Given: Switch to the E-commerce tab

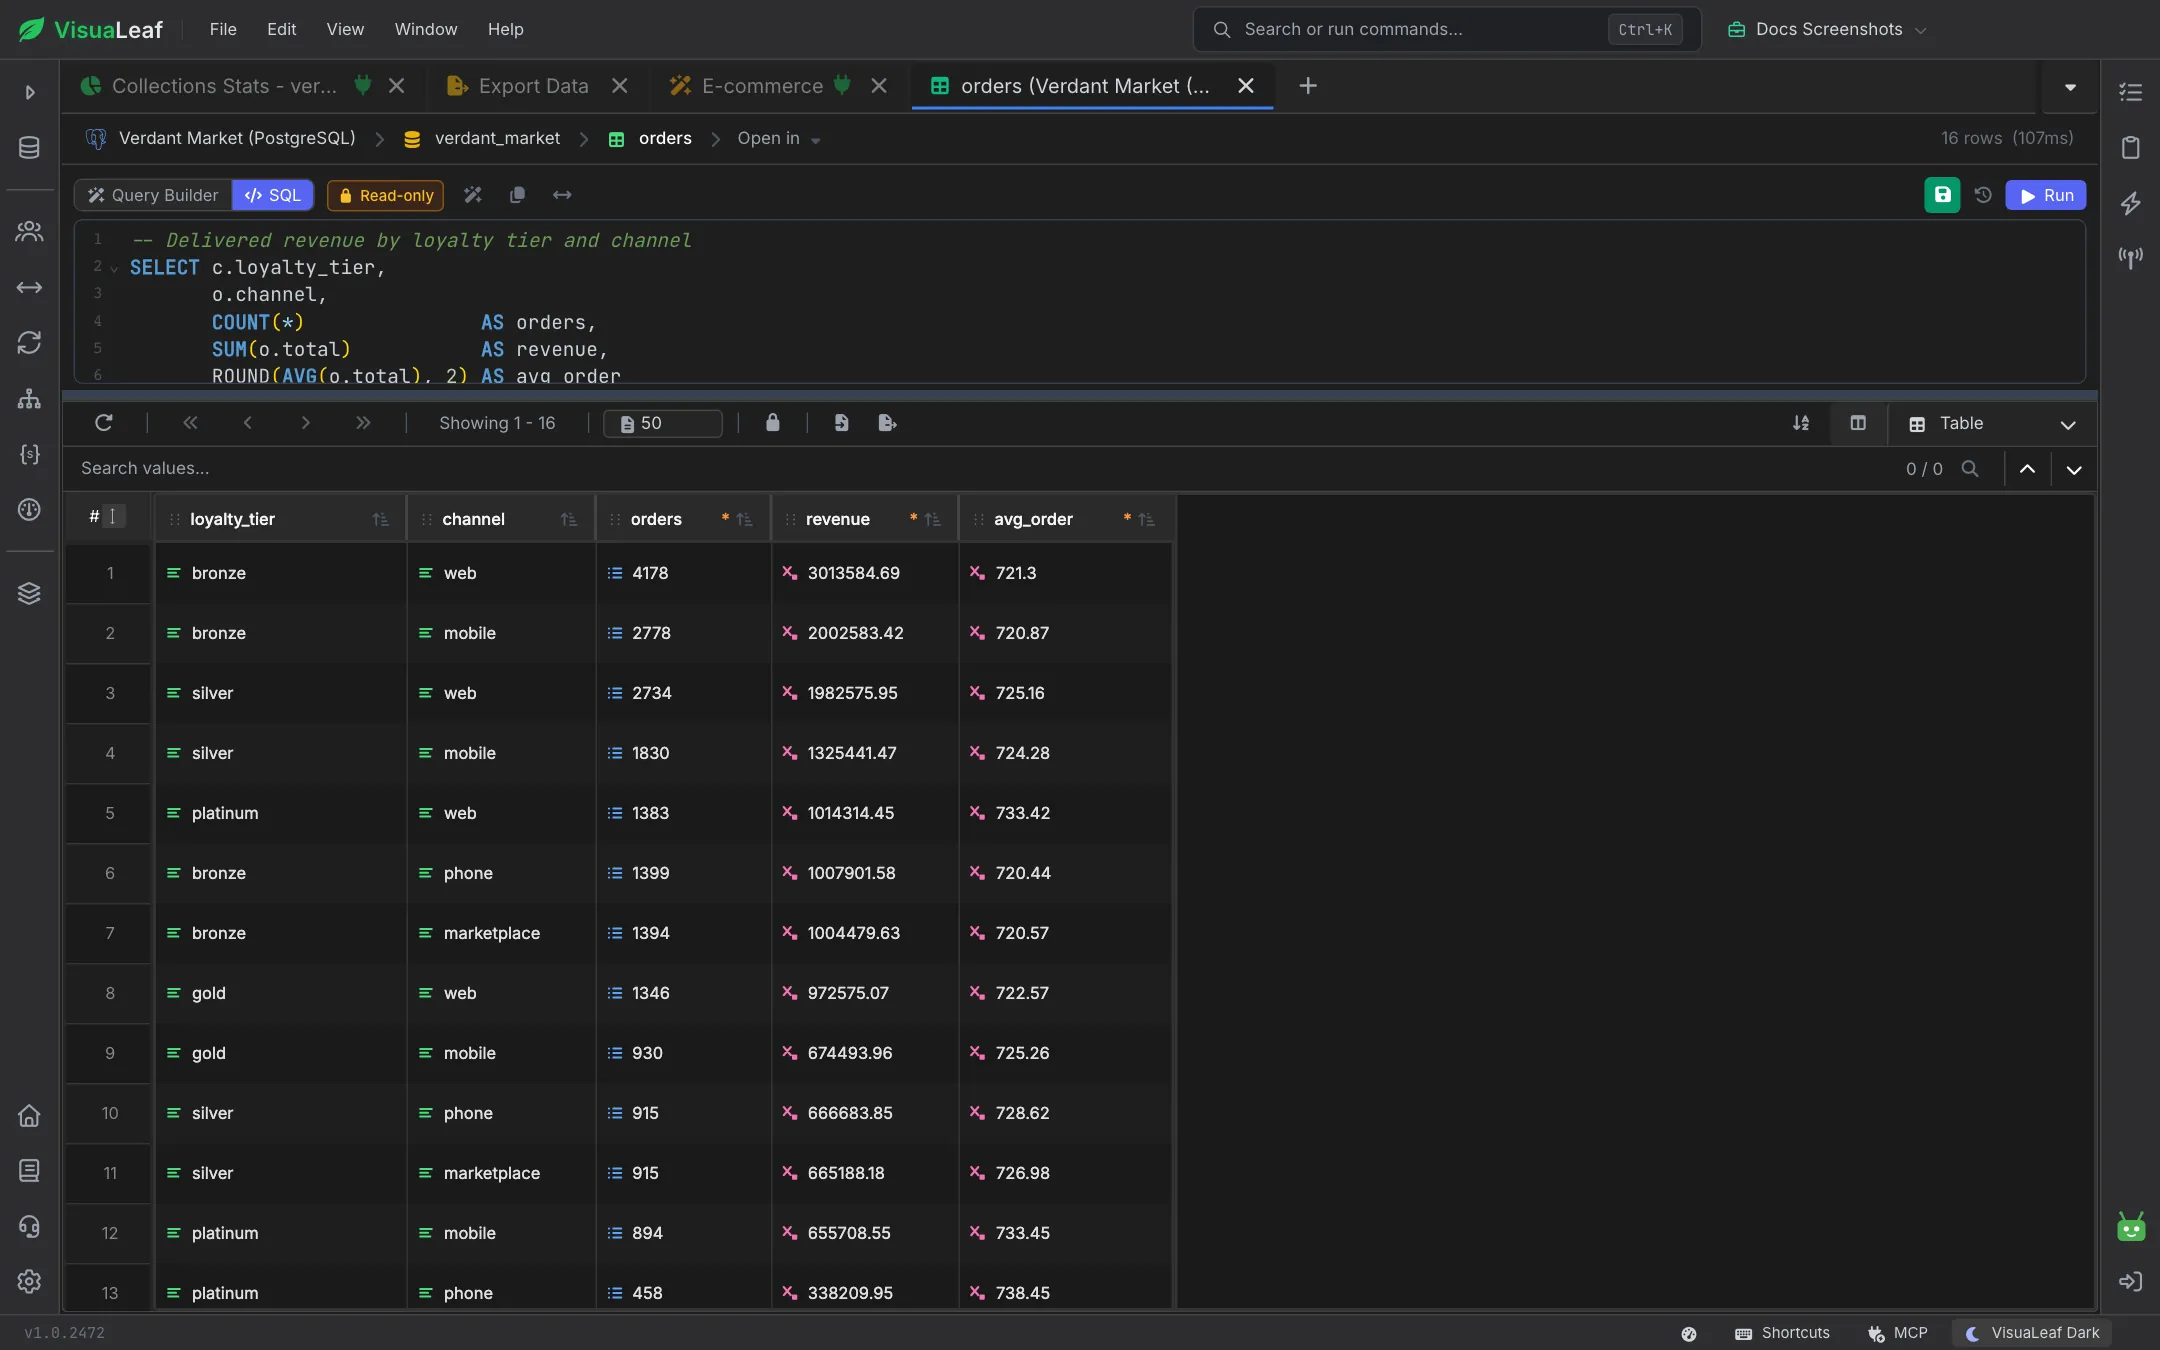Looking at the screenshot, I should pyautogui.click(x=762, y=86).
